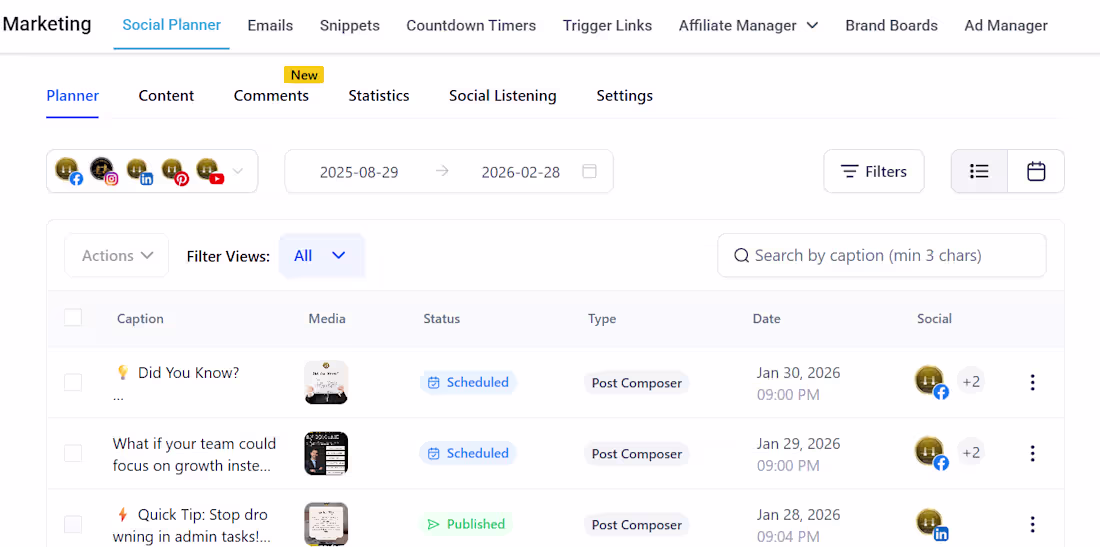This screenshot has height=547, width=1100.
Task: Focus the Search by caption field
Action: click(x=882, y=255)
